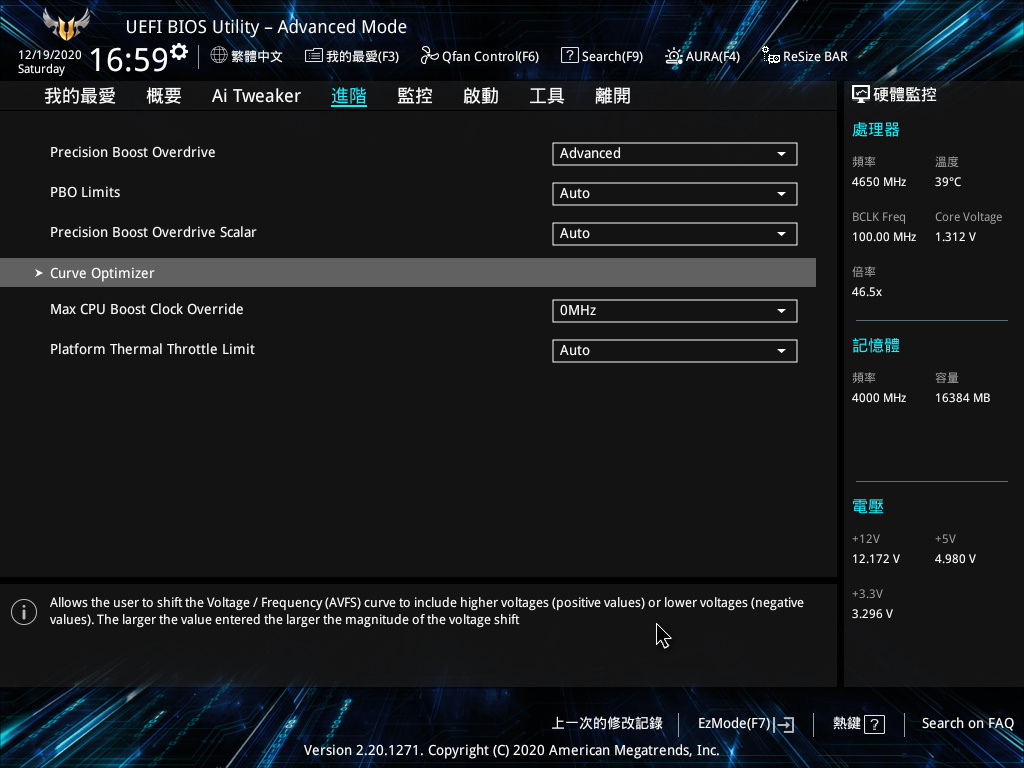Click the 4.980 V reading

[955, 558]
